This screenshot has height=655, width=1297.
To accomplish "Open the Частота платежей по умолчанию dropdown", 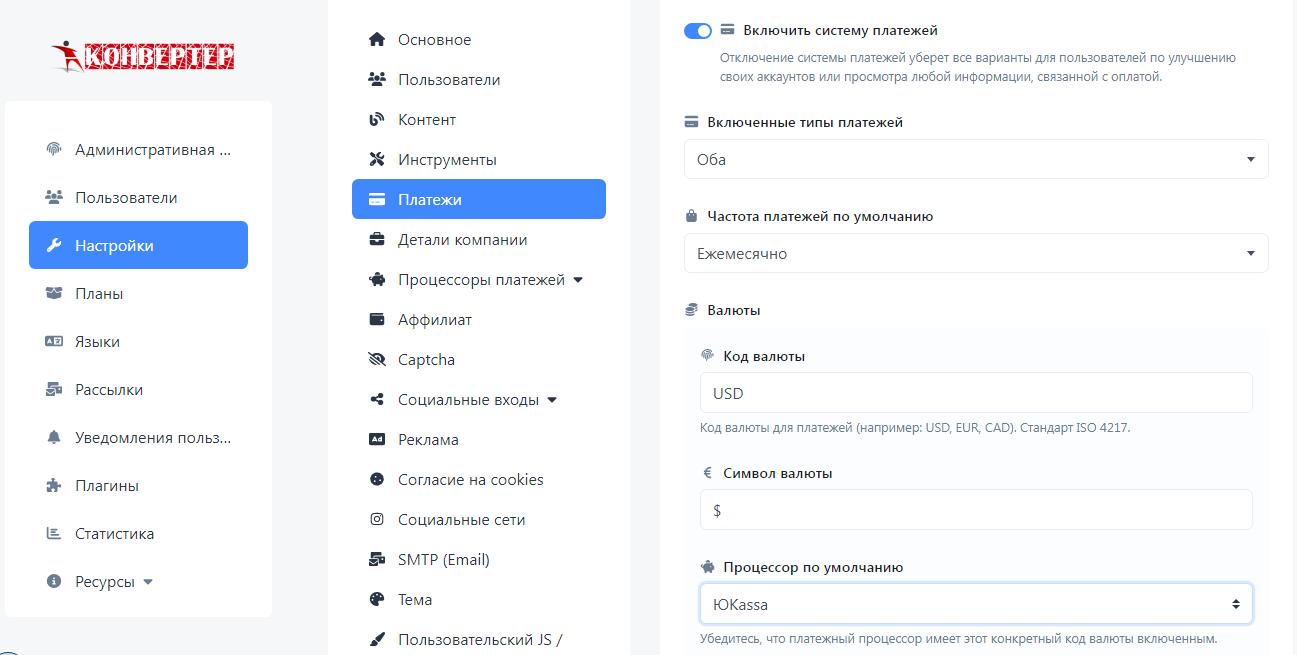I will (975, 253).
